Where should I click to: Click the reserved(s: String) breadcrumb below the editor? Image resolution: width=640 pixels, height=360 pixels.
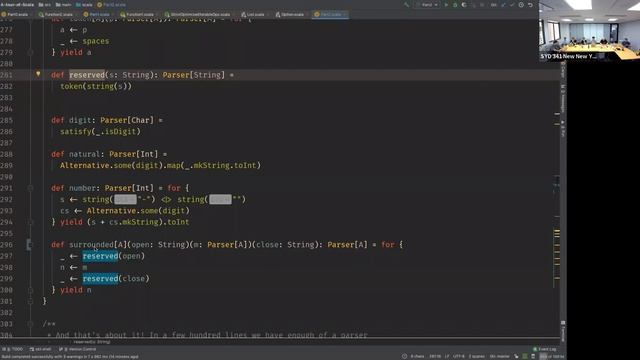click(x=92, y=342)
